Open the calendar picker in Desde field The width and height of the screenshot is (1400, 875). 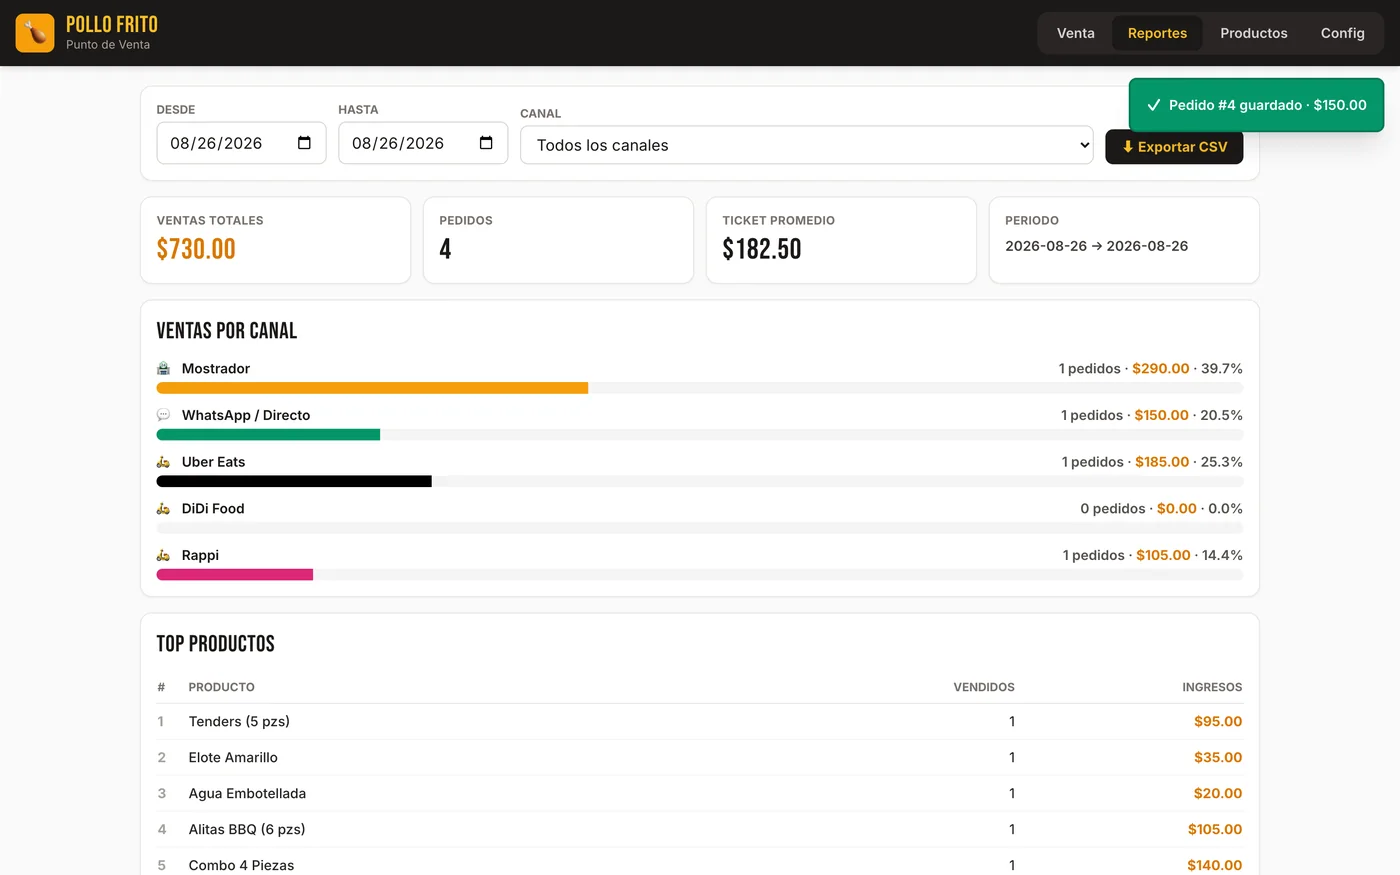305,143
